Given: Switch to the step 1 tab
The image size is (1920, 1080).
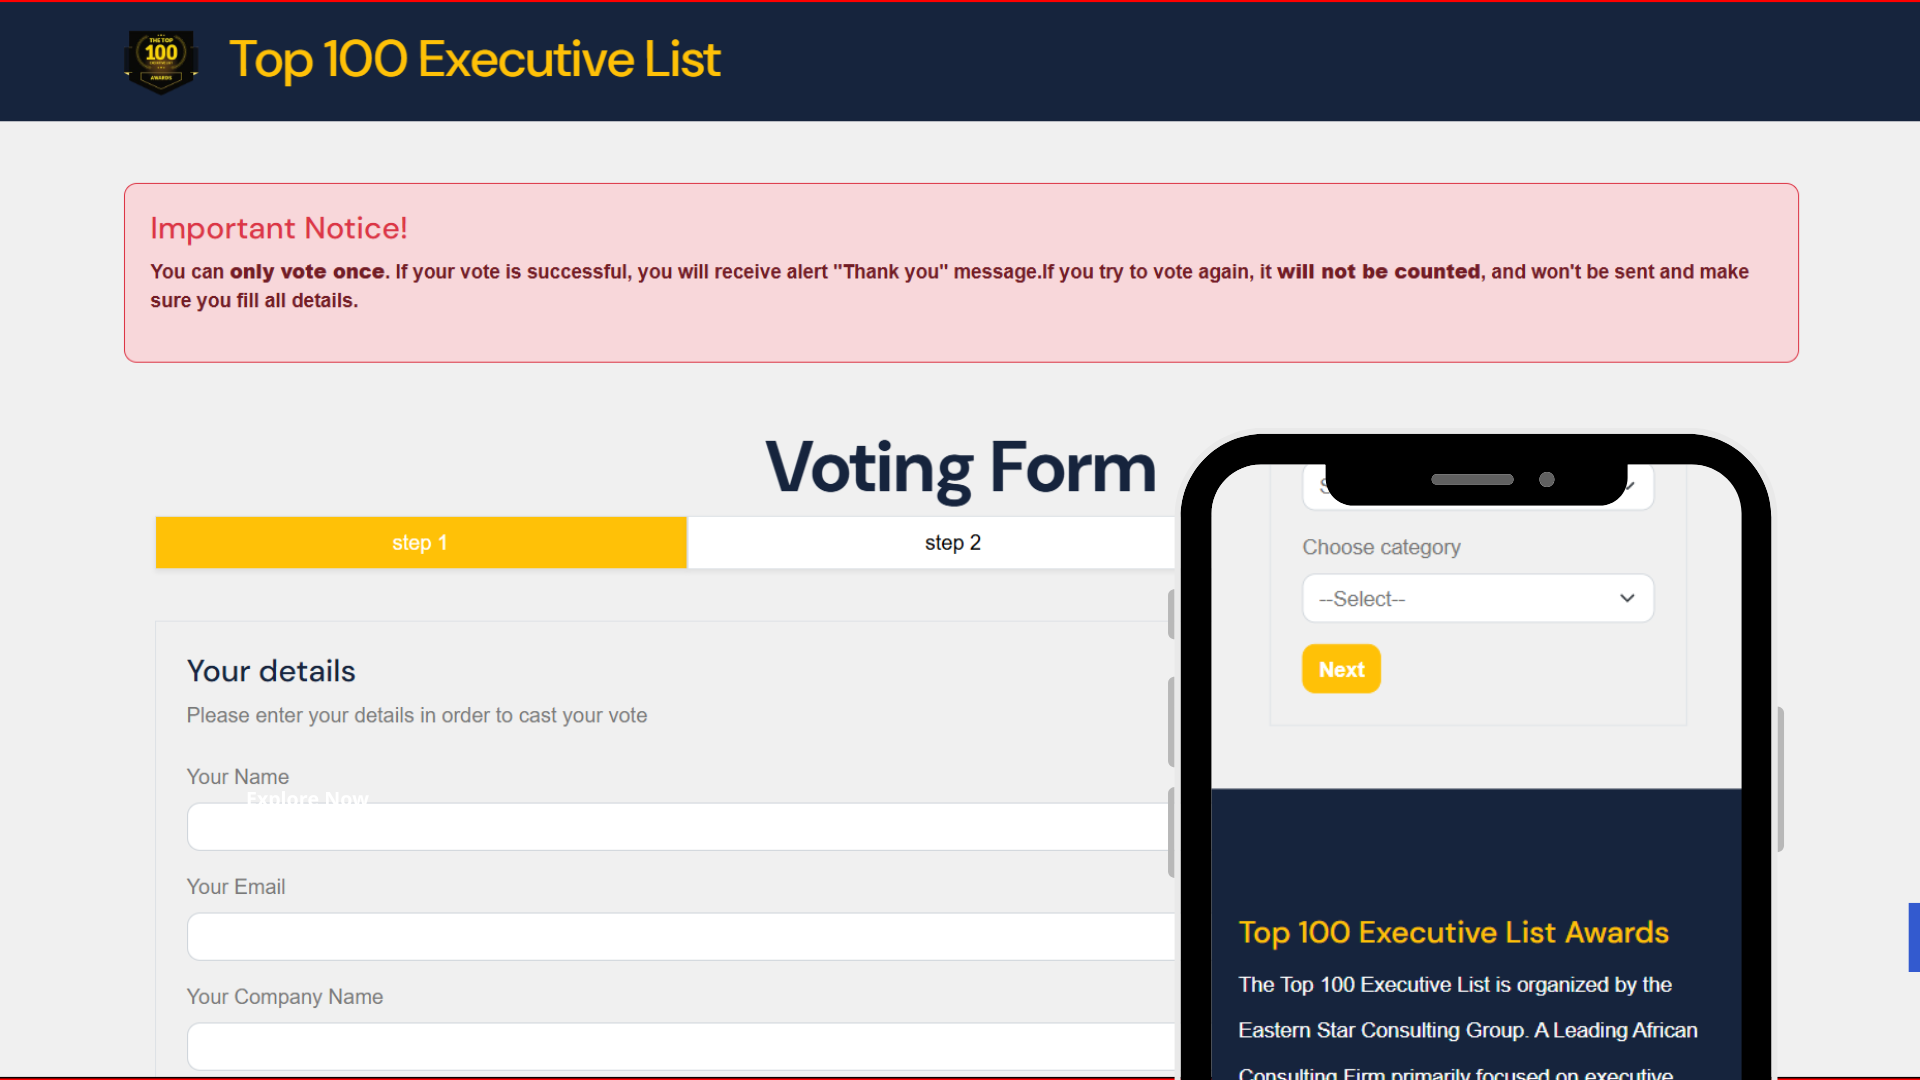Looking at the screenshot, I should tap(421, 543).
